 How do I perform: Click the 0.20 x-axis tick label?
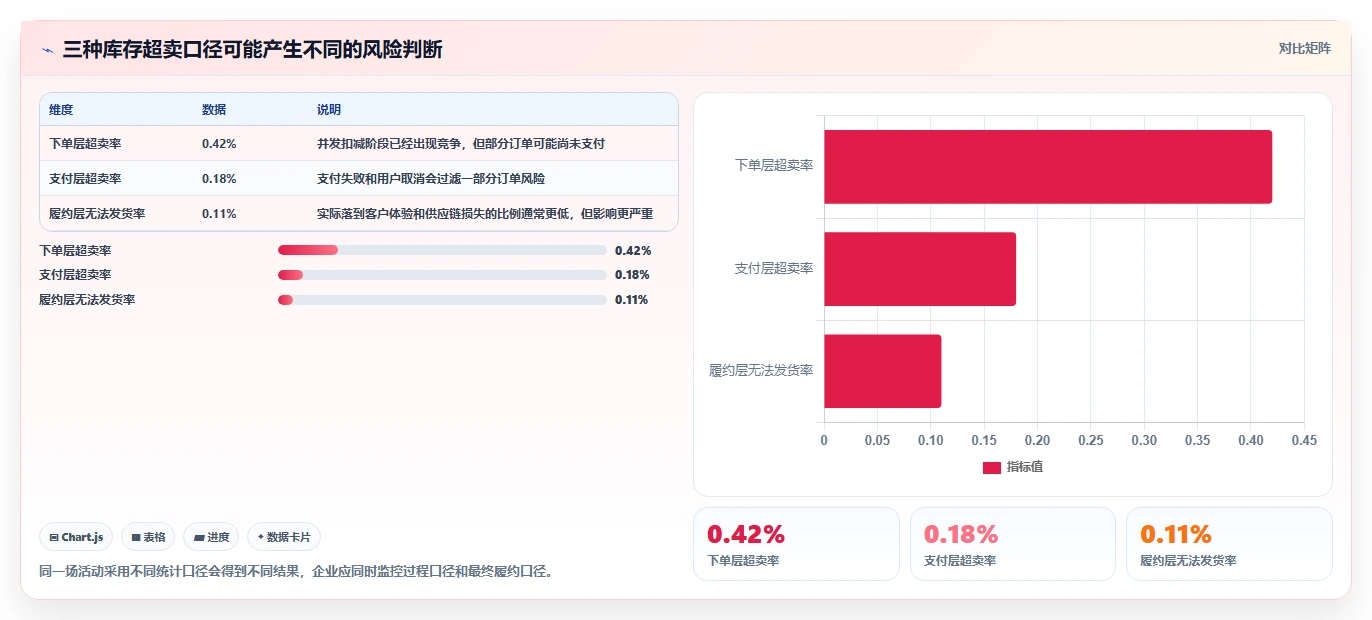1037,440
